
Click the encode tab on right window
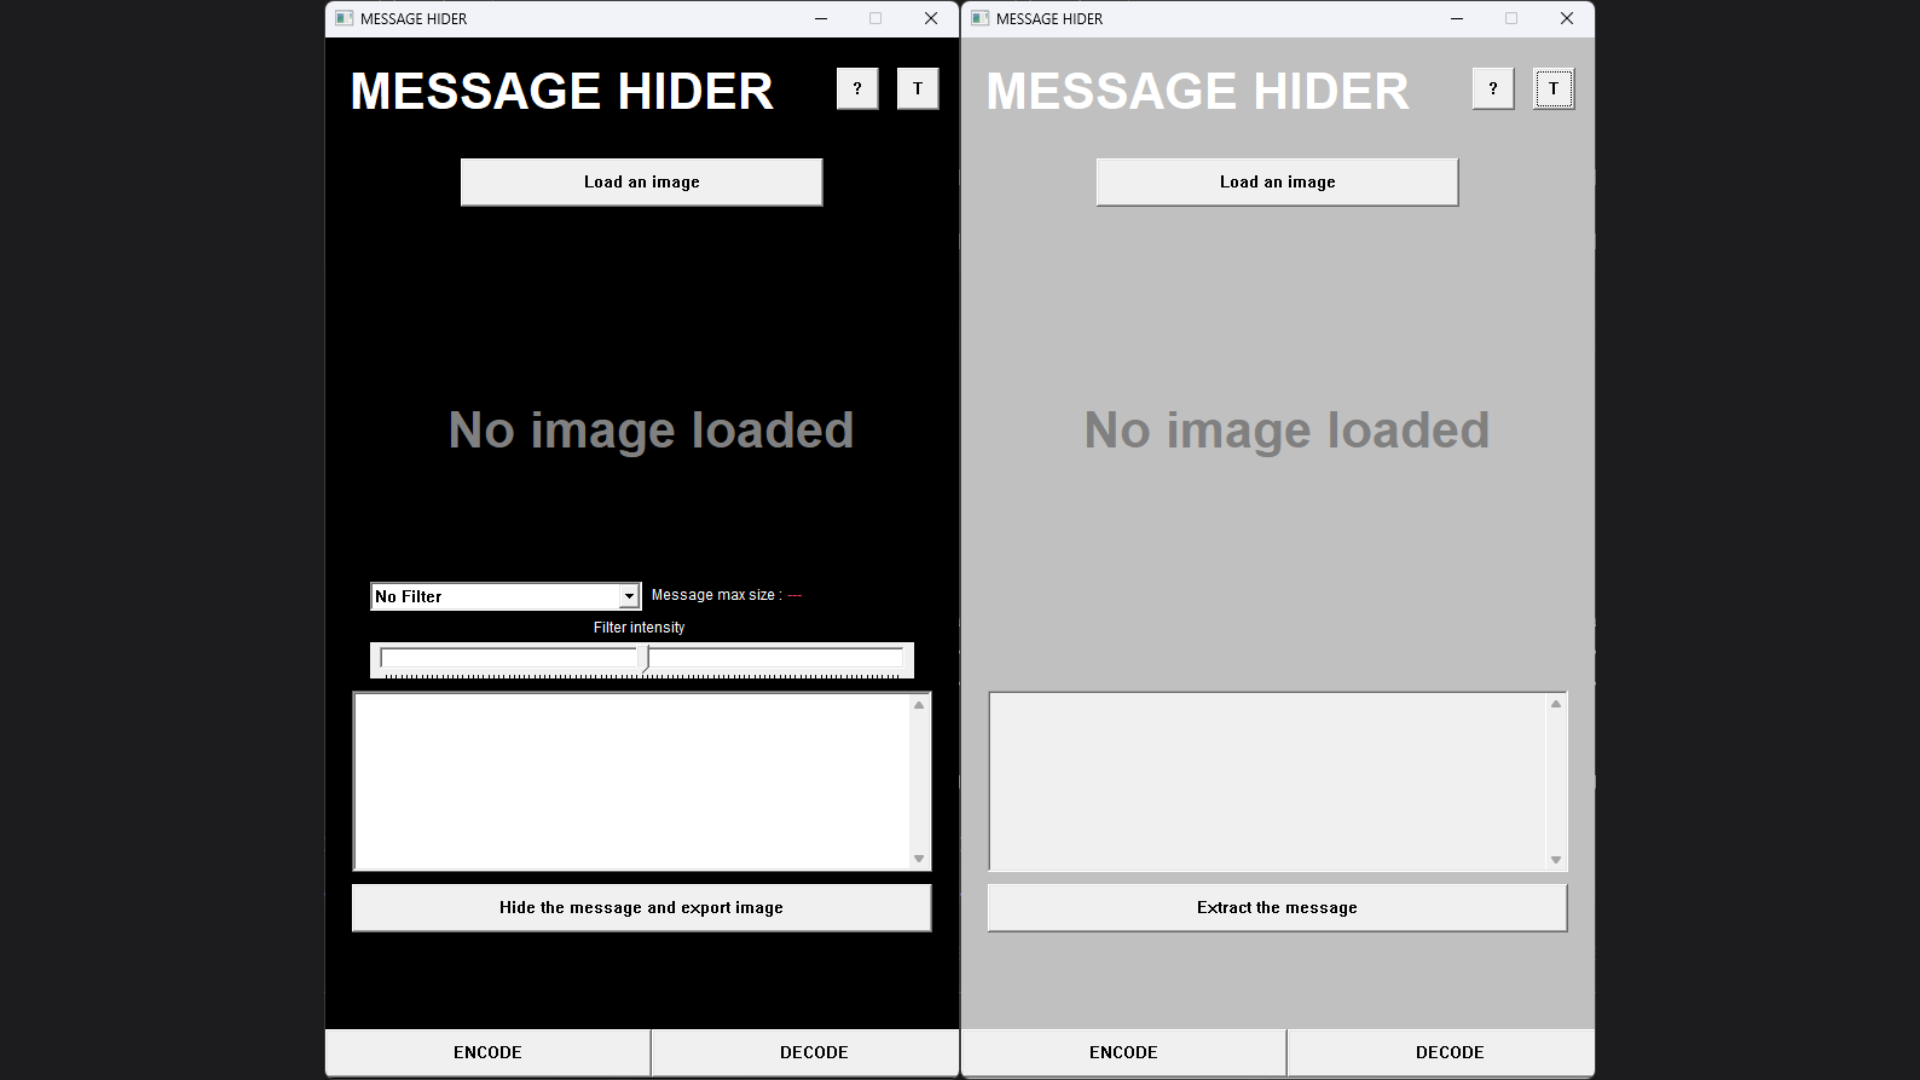click(x=1122, y=1051)
